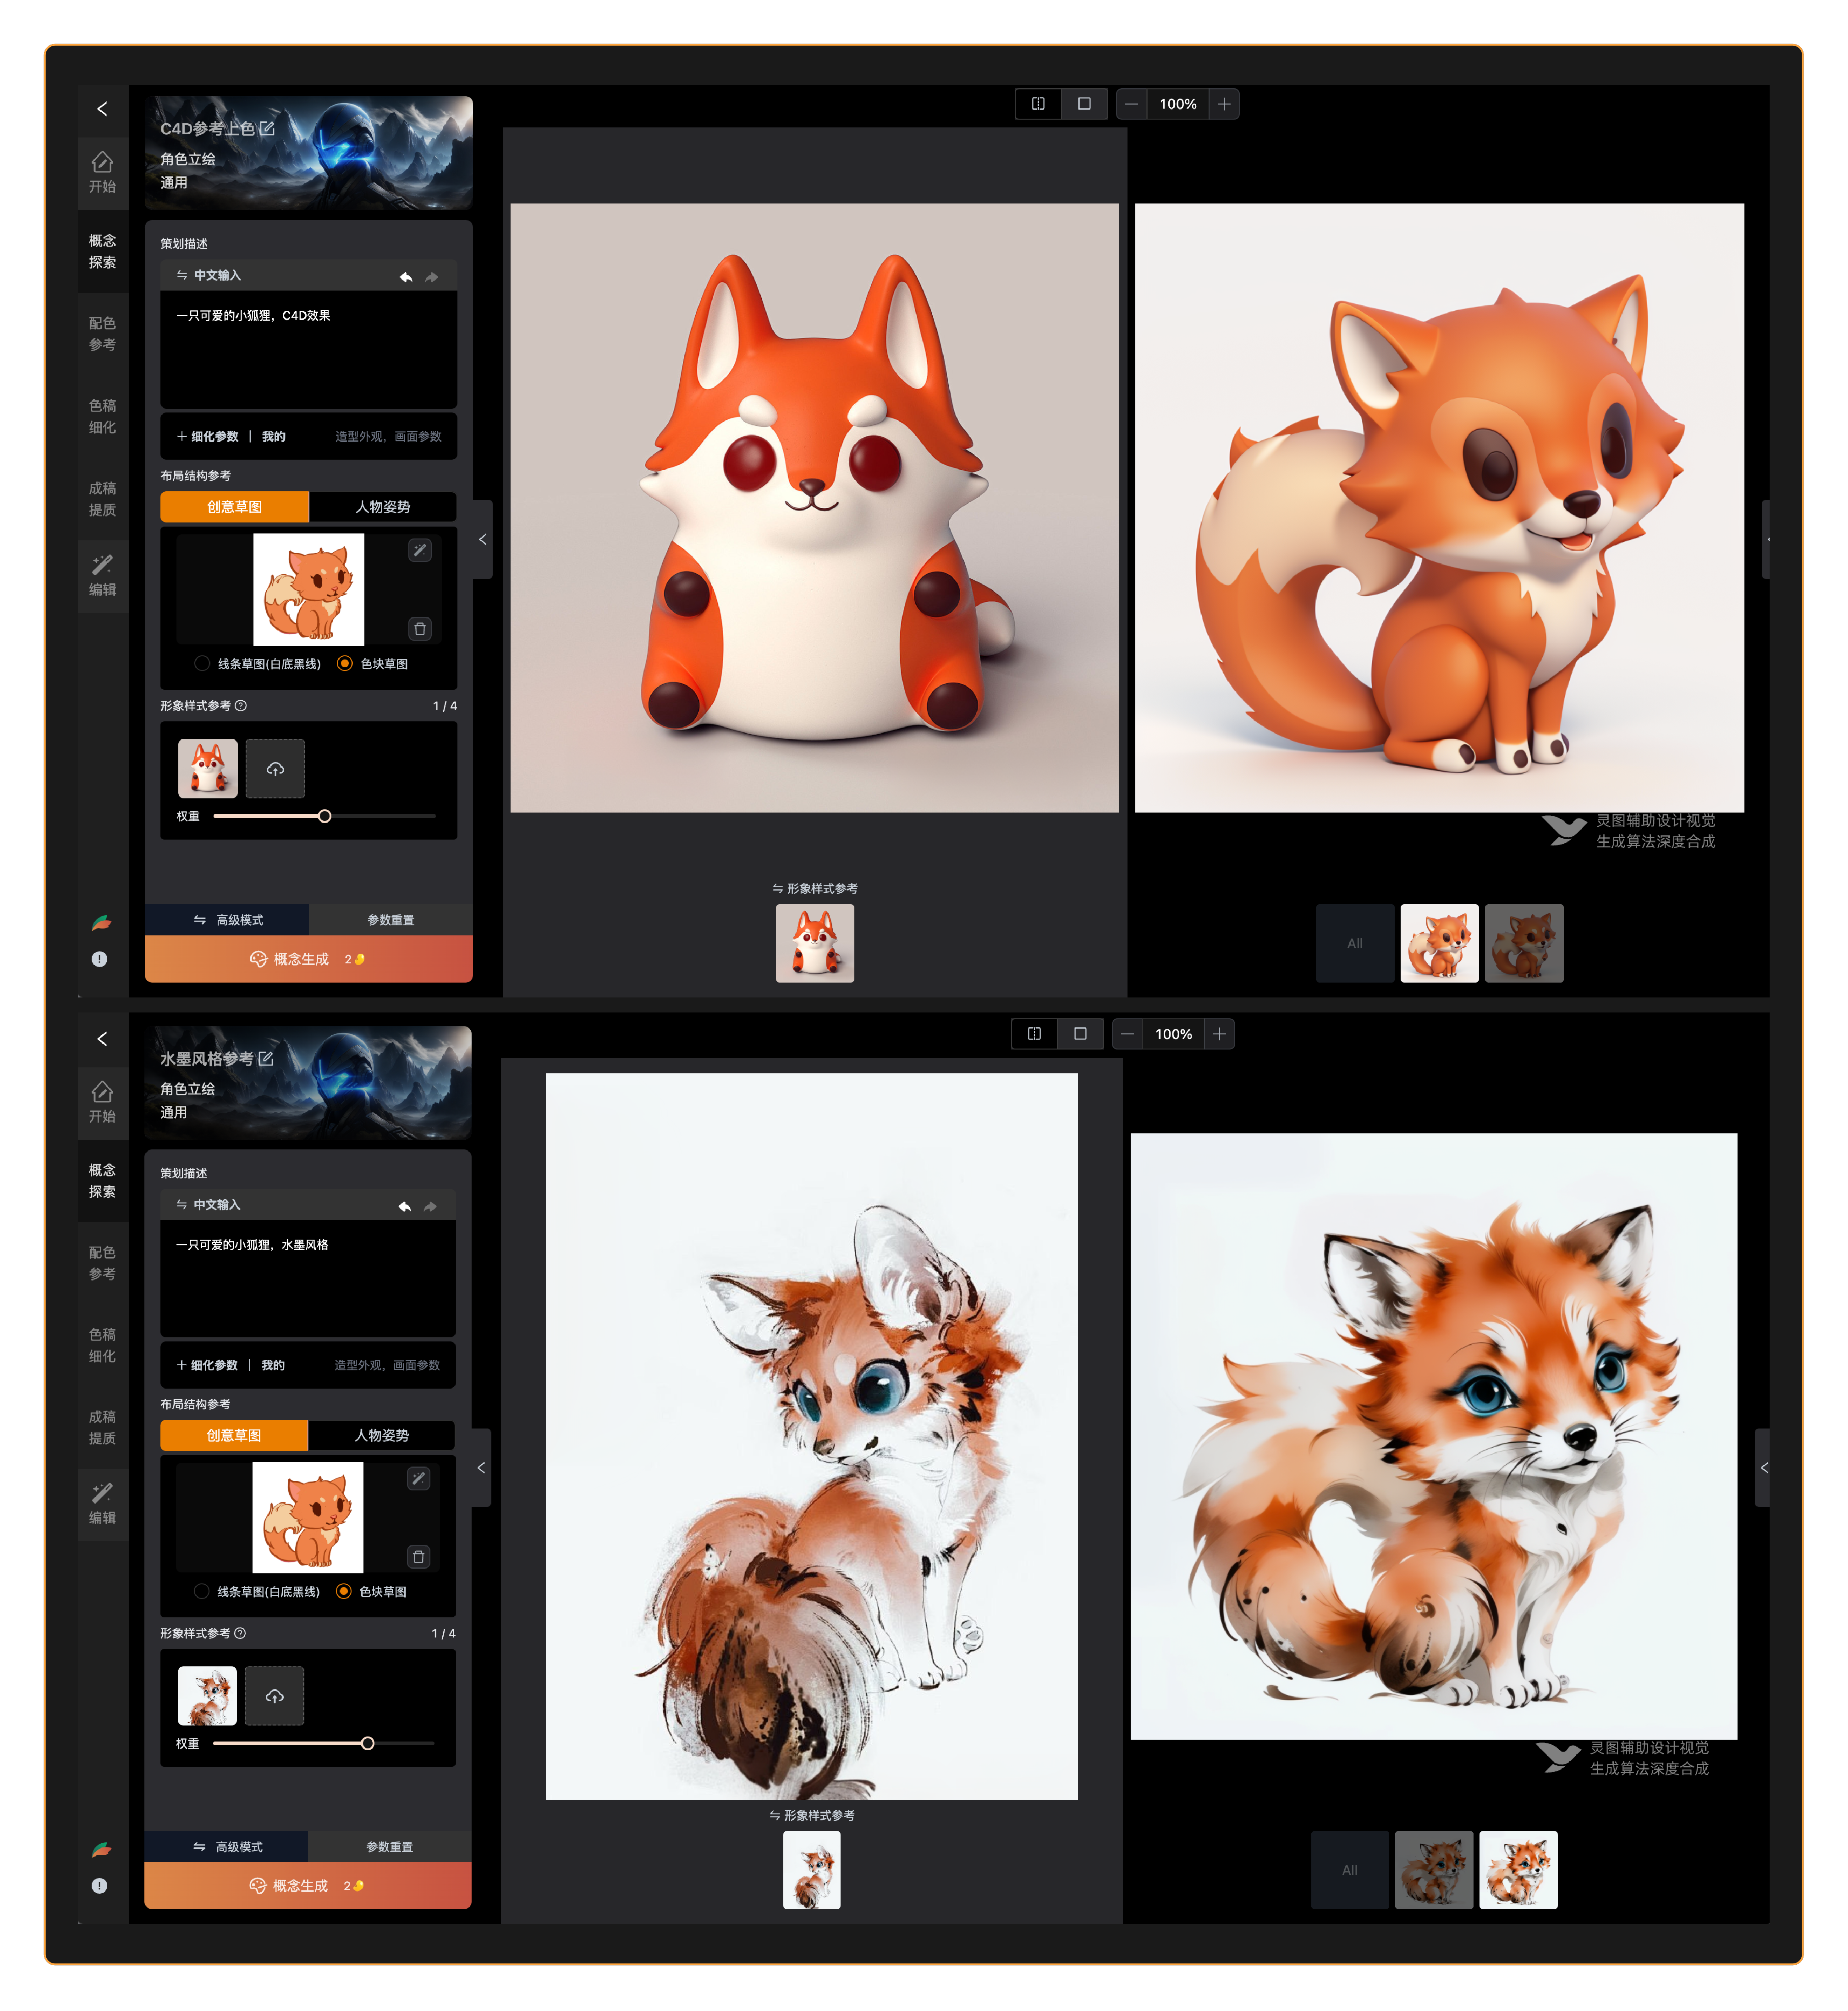Switch to split view in bottom canvas toolbar
This screenshot has height=2011, width=1848.
(1035, 1034)
